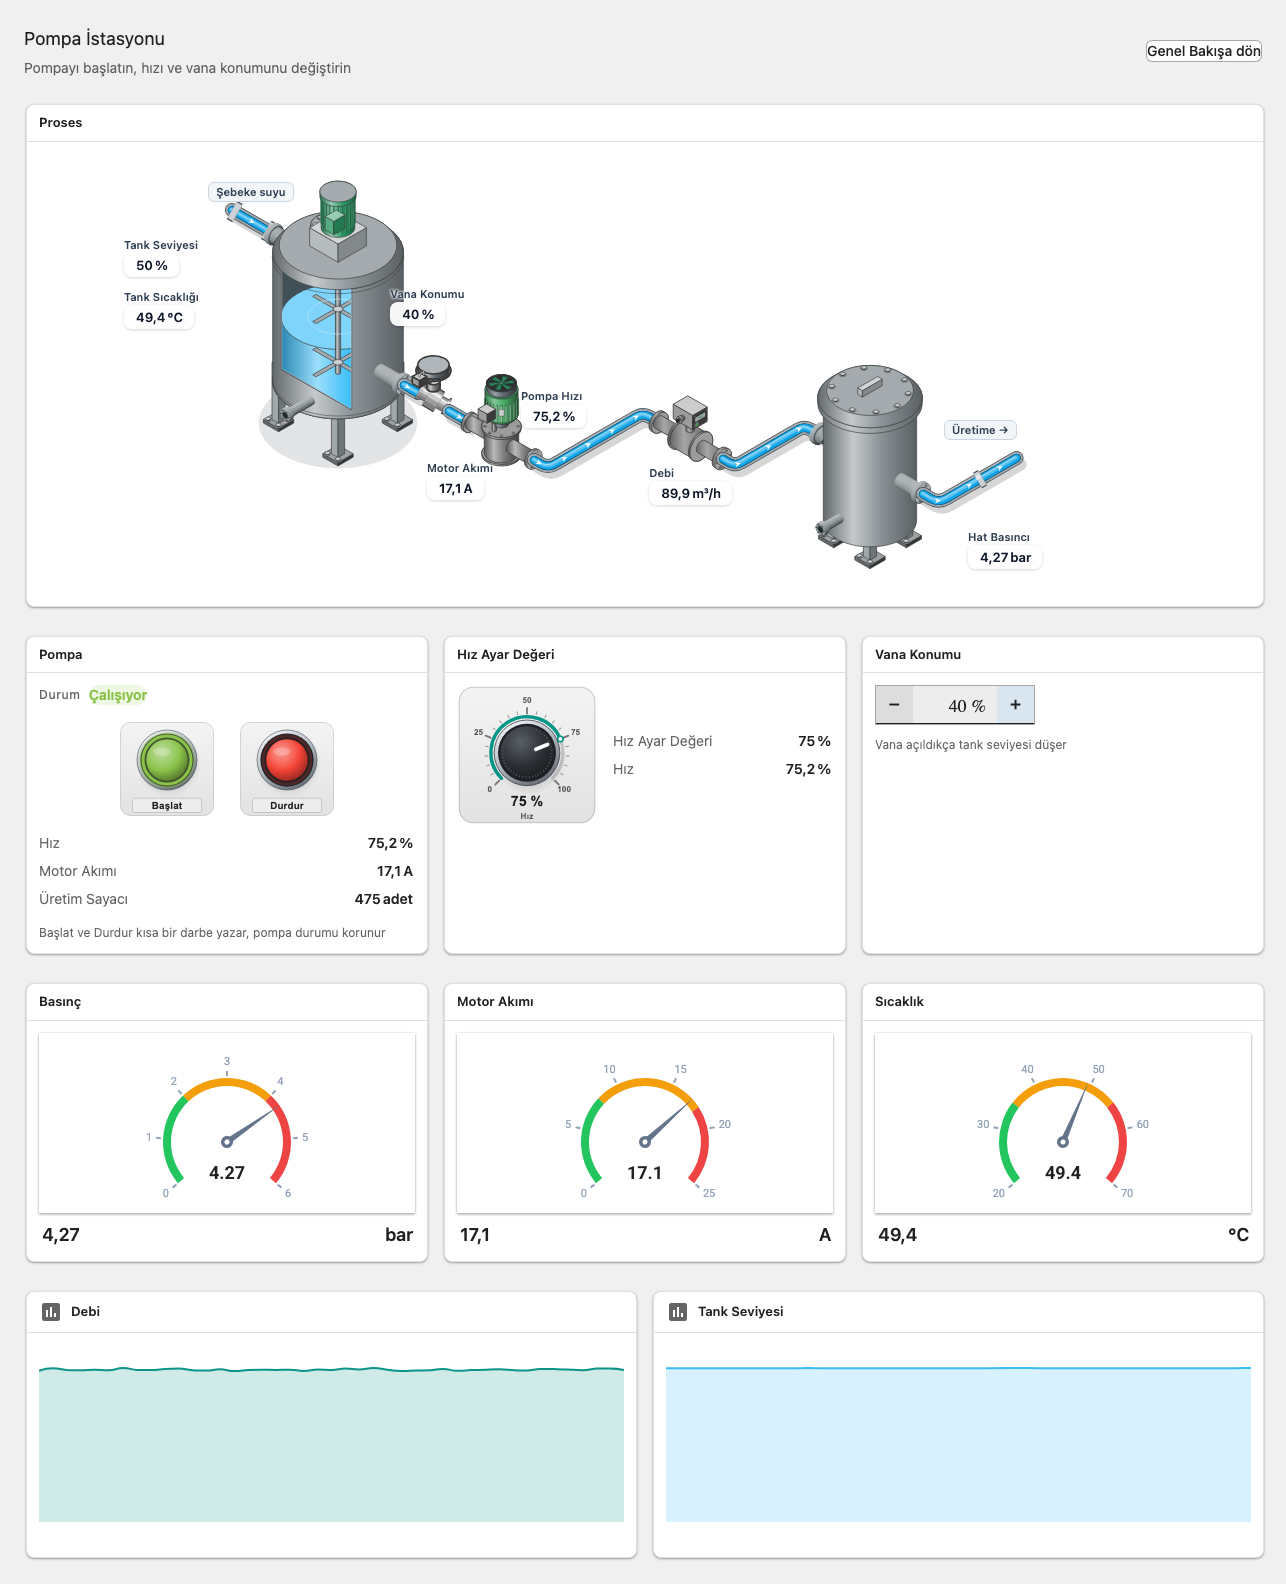
Task: Select the pressure vessel on right
Action: pos(869,465)
